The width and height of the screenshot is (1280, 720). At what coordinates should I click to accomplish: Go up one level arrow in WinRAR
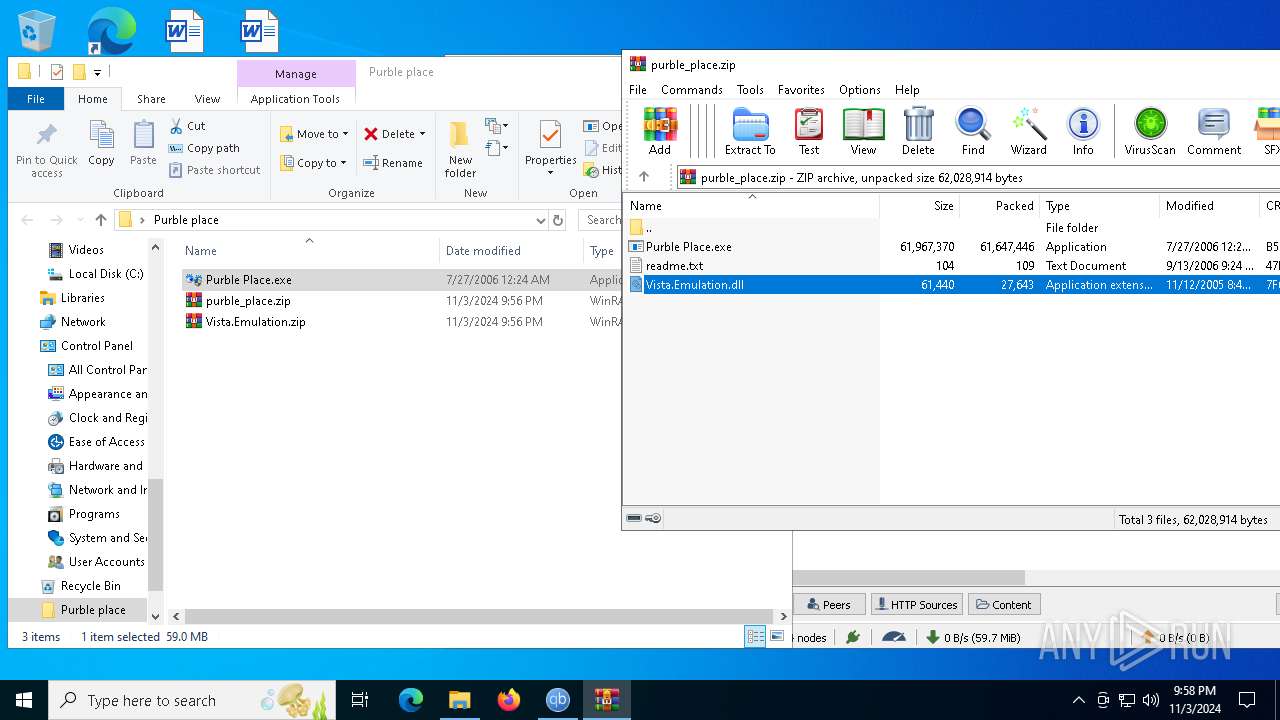pyautogui.click(x=644, y=177)
